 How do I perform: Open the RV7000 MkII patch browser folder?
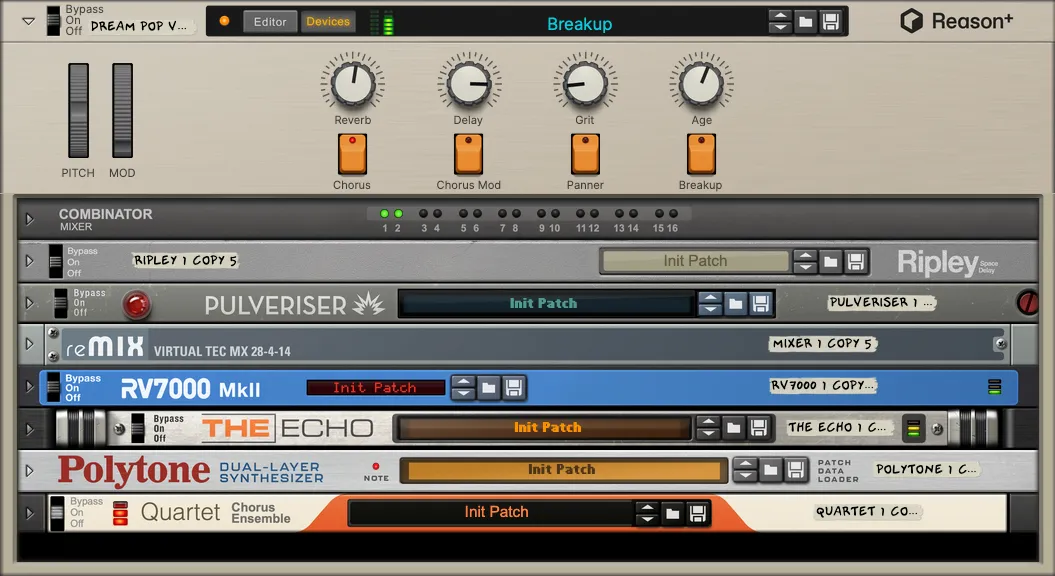(x=489, y=388)
